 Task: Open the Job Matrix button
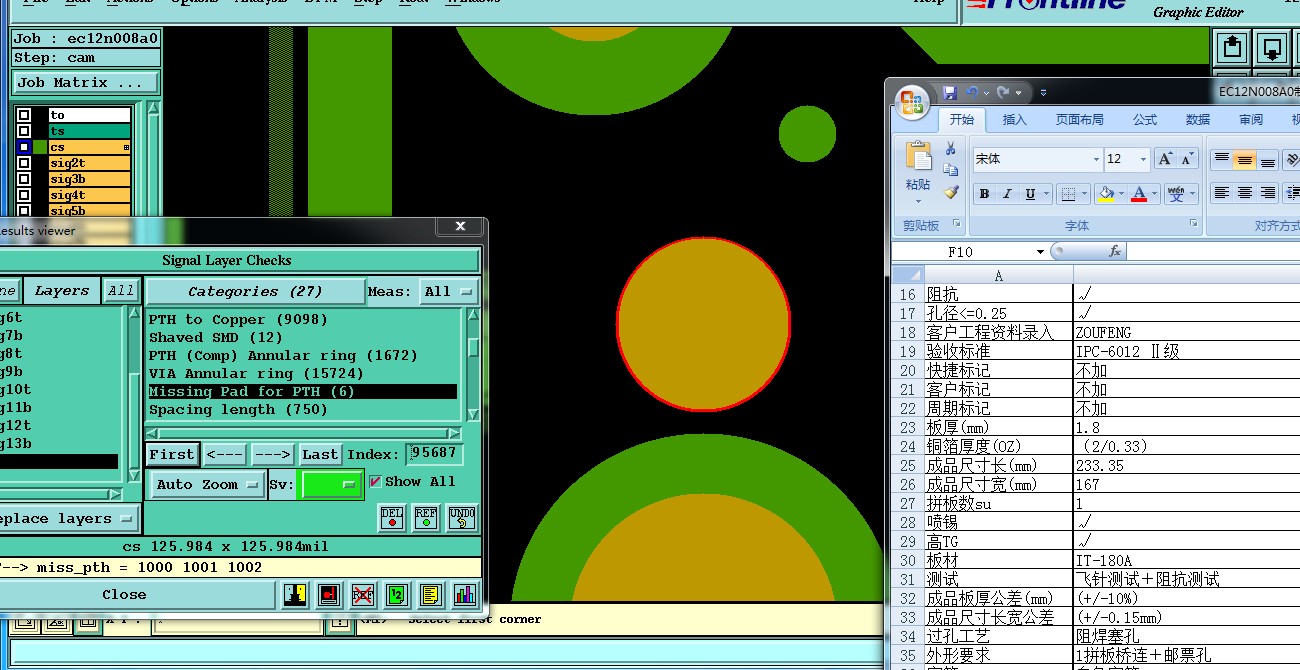pos(86,83)
